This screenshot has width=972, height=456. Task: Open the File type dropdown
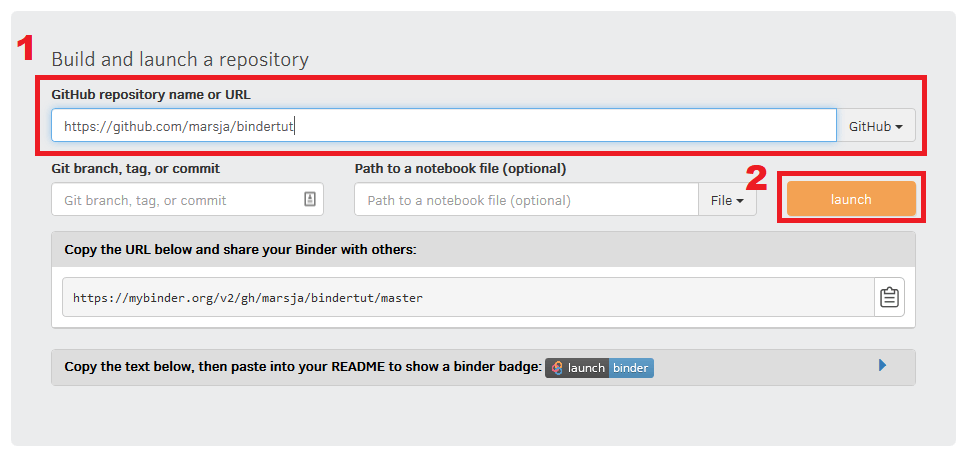[727, 200]
